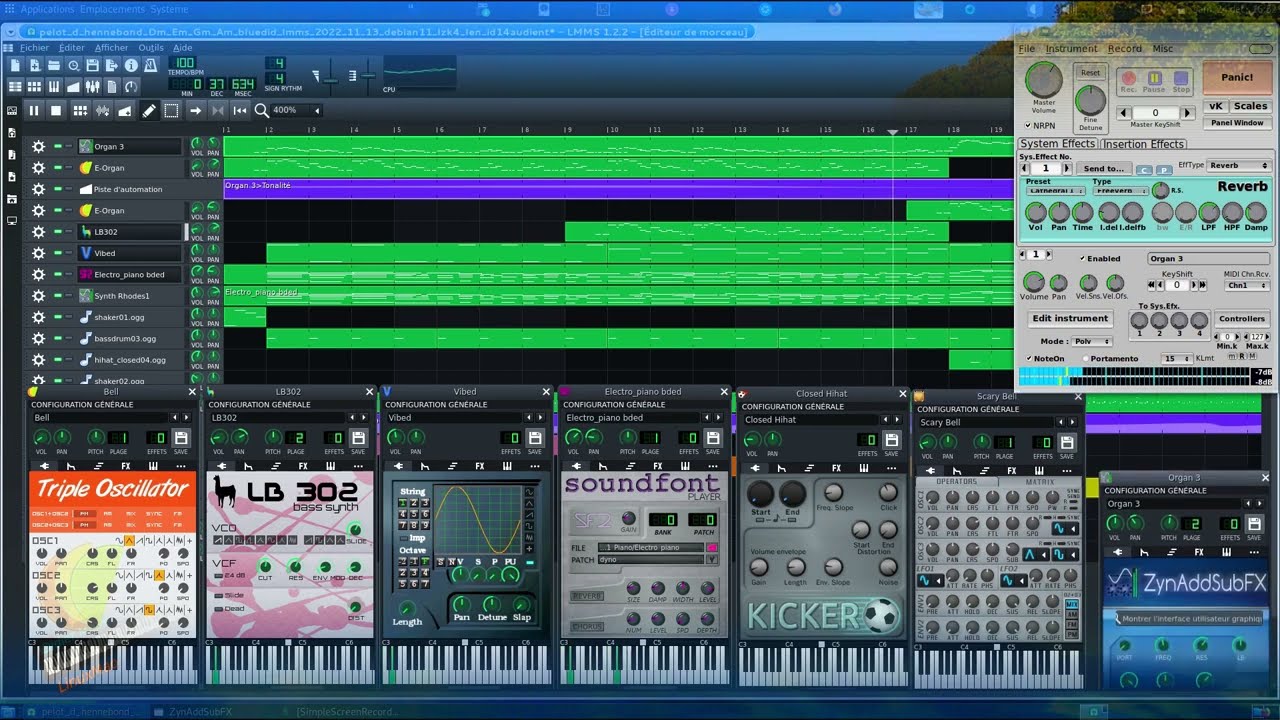
Task: Export the project using the export icon
Action: click(111, 65)
